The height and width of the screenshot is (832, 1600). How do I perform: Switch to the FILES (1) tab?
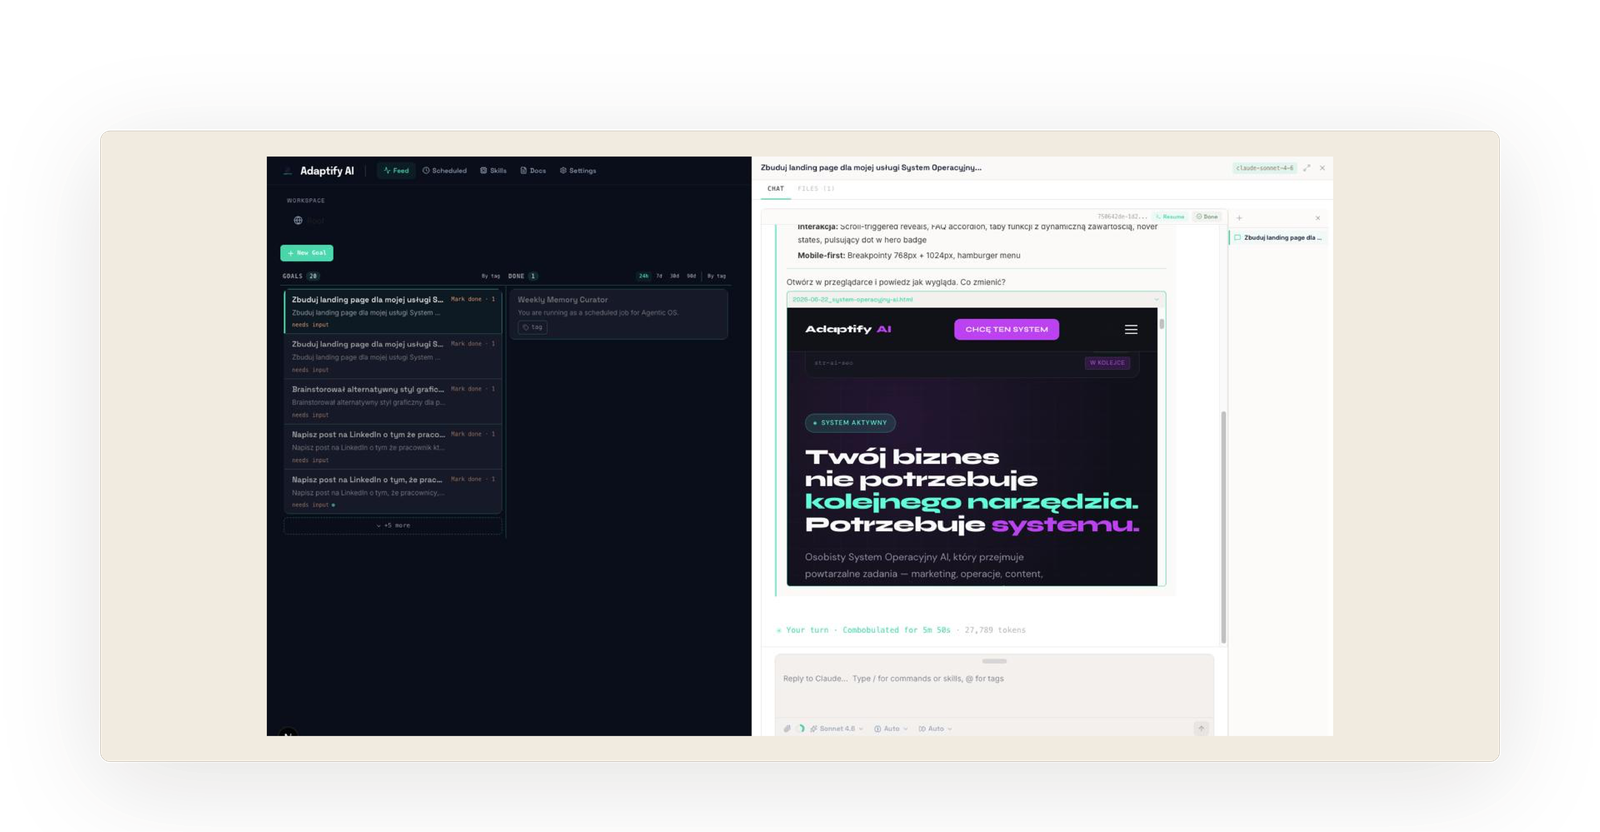click(x=816, y=189)
